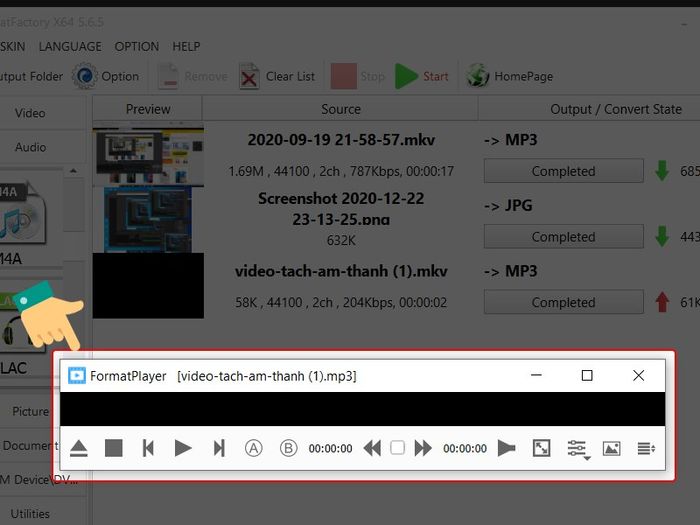Click the 632K file size text
This screenshot has height=525, width=700.
[x=341, y=241]
